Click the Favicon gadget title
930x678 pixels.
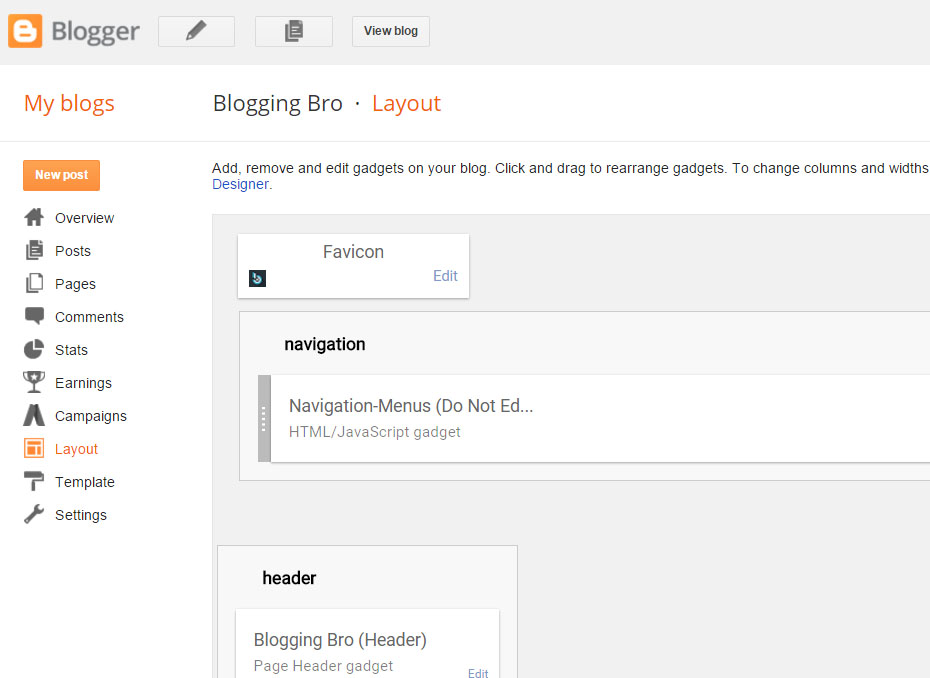[353, 252]
